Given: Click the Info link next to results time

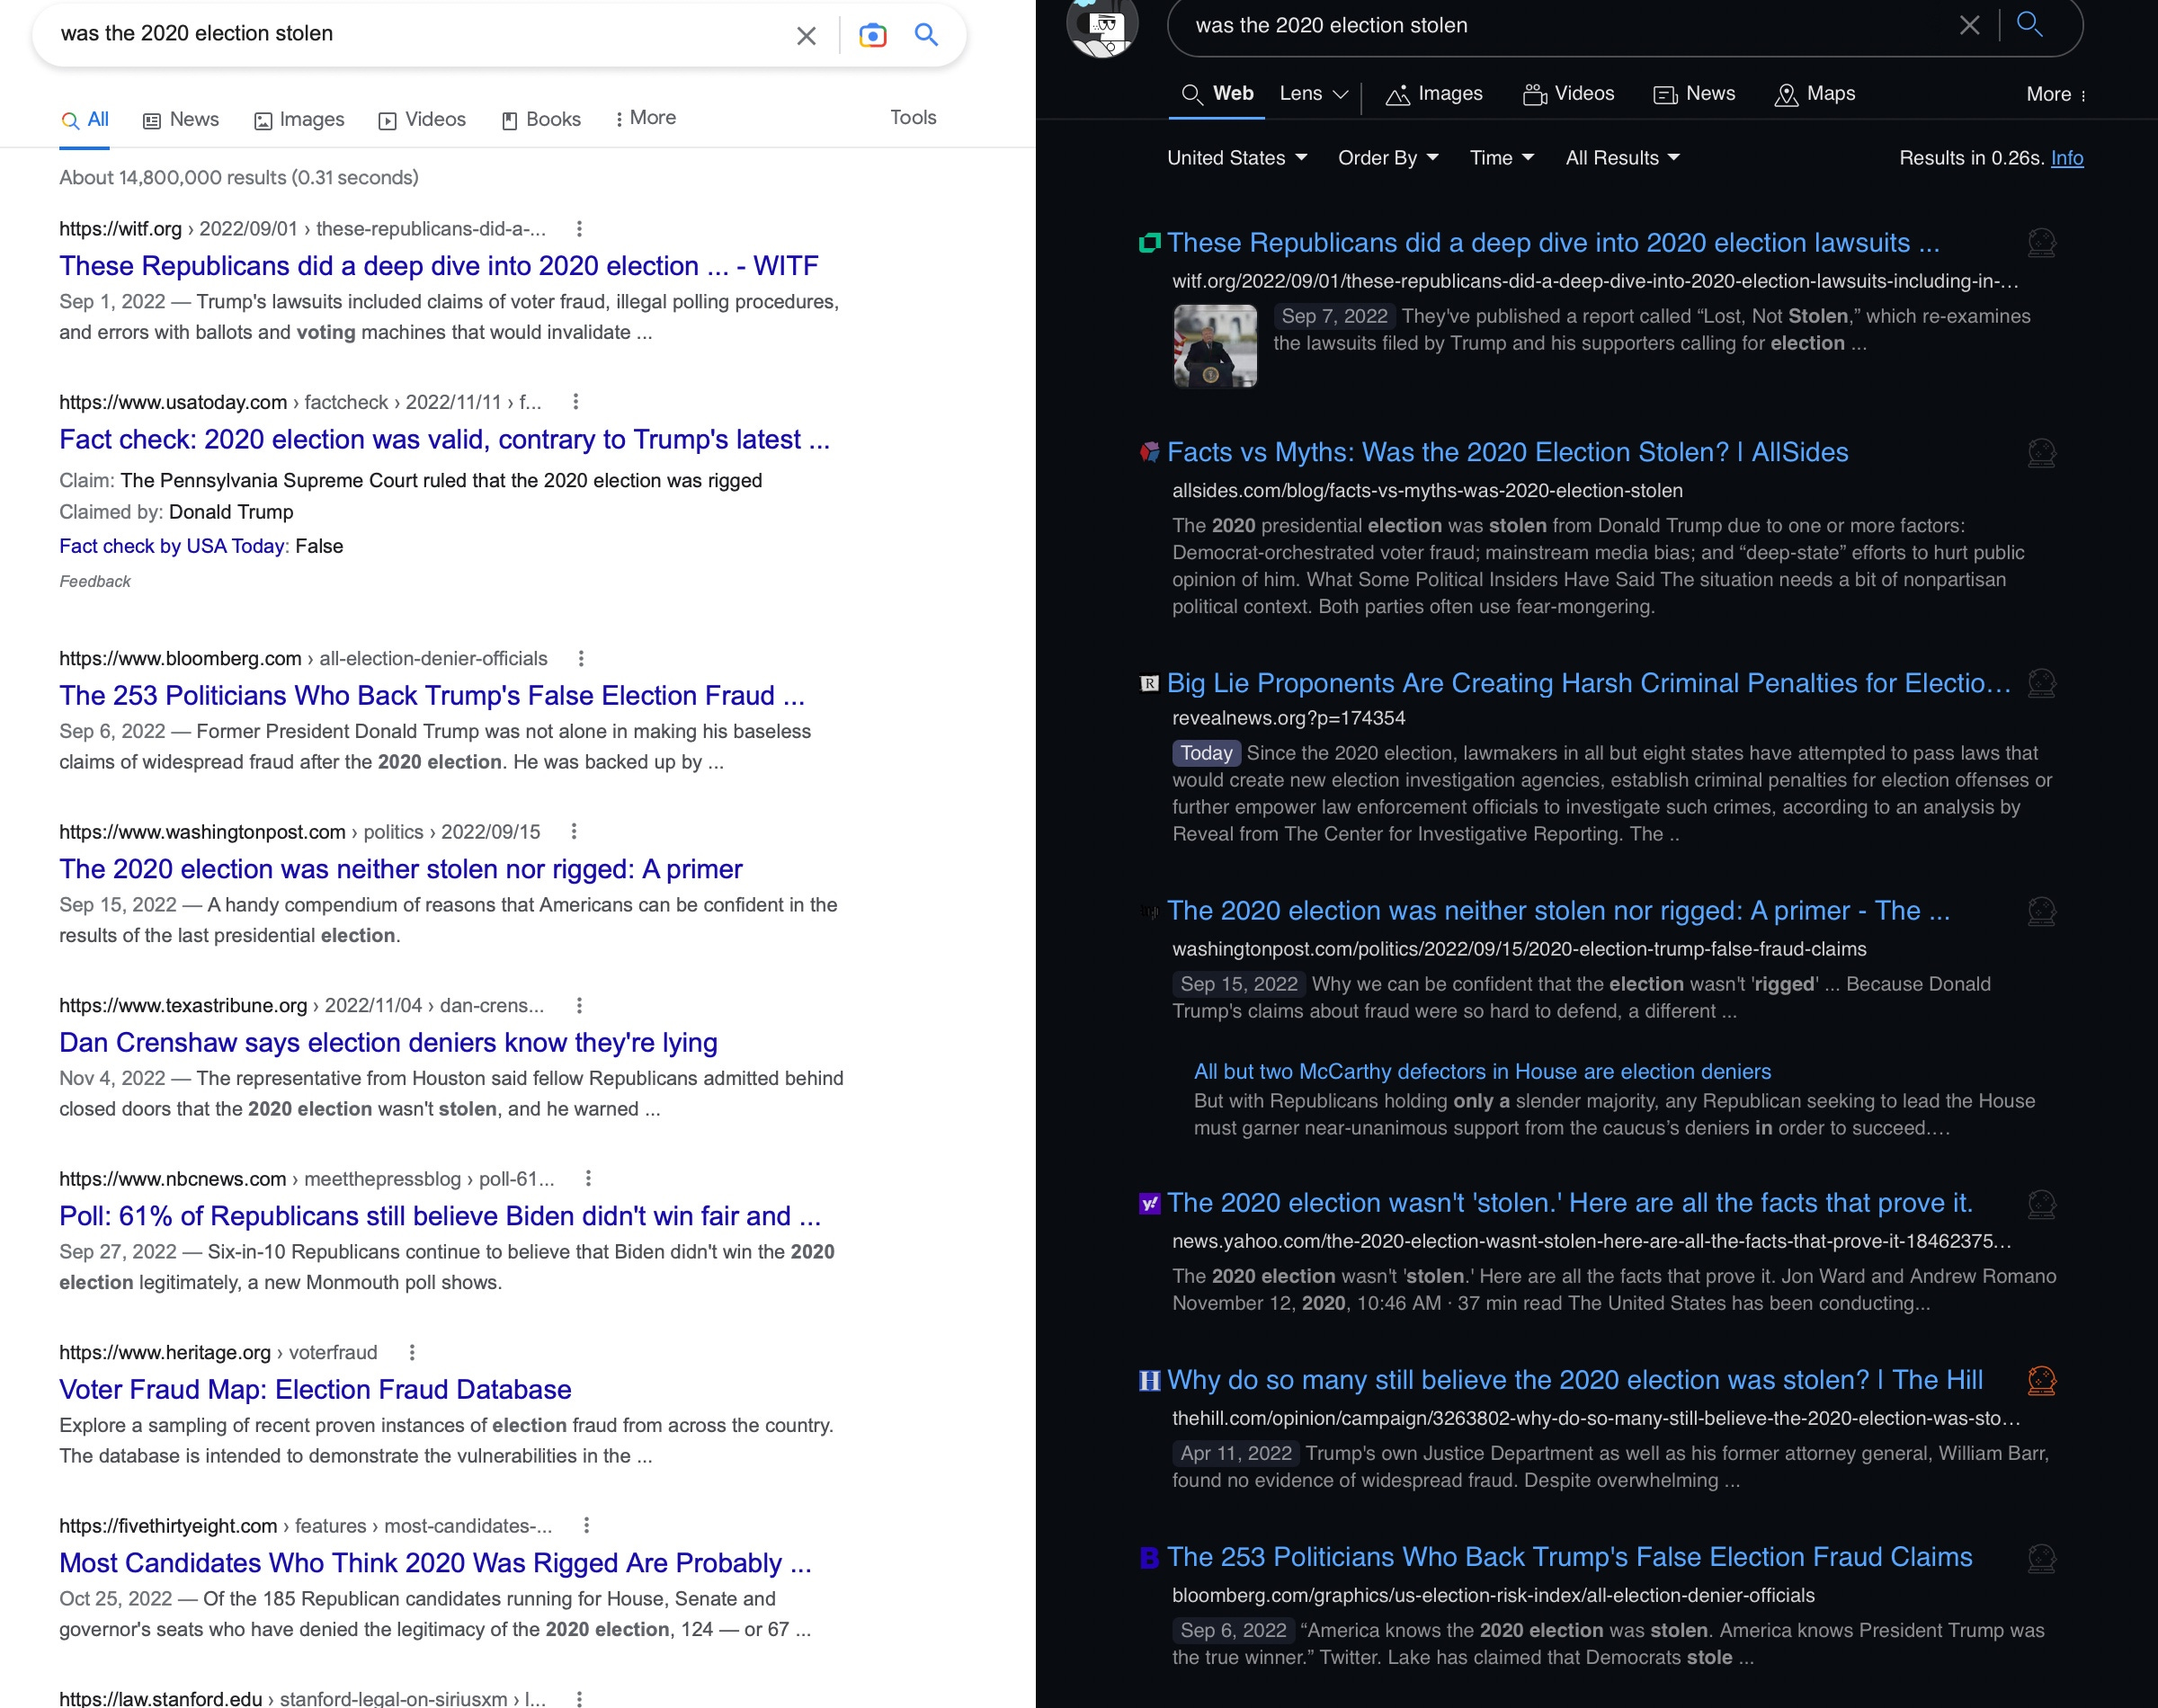Looking at the screenshot, I should coord(2067,158).
